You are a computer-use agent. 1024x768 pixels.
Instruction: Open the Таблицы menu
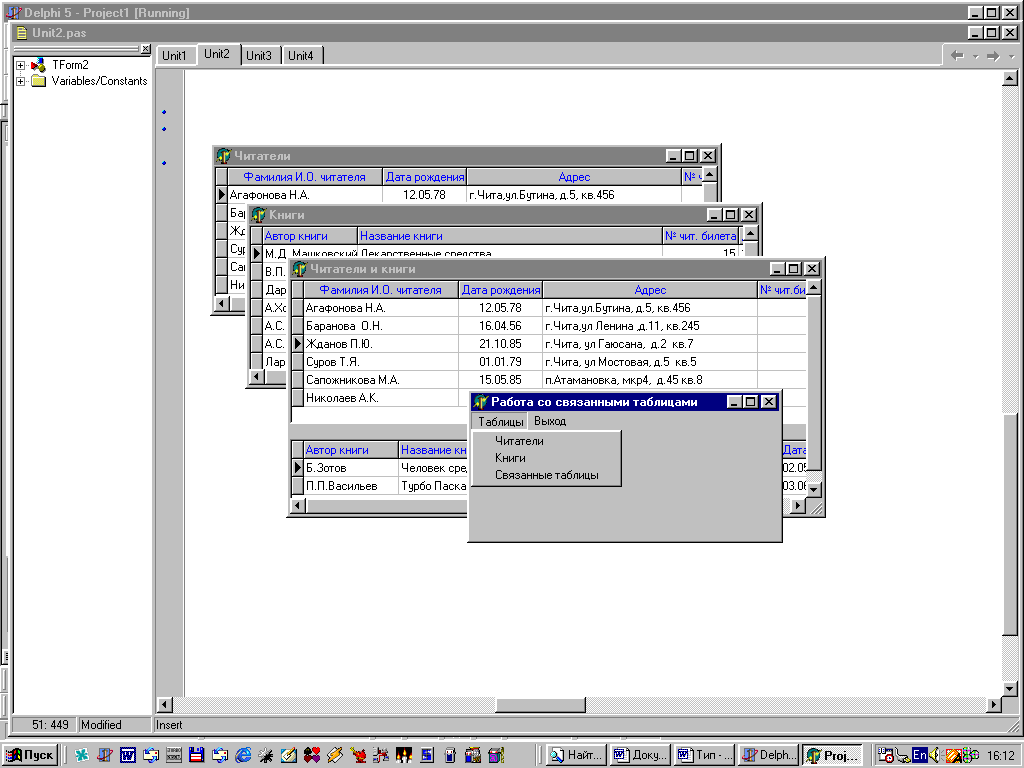(x=500, y=421)
